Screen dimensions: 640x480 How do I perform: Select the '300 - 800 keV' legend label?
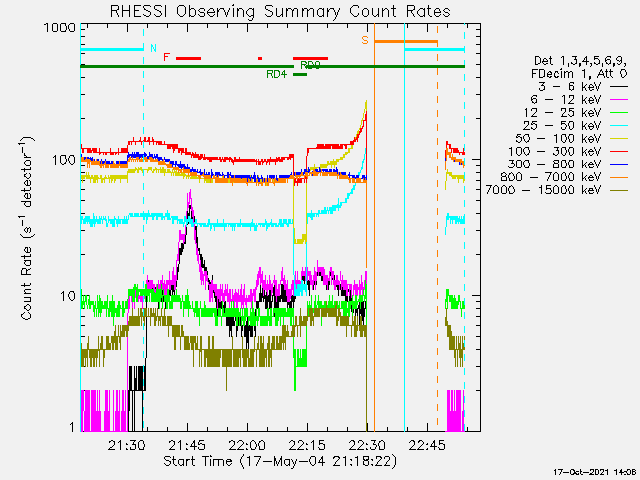(555, 164)
